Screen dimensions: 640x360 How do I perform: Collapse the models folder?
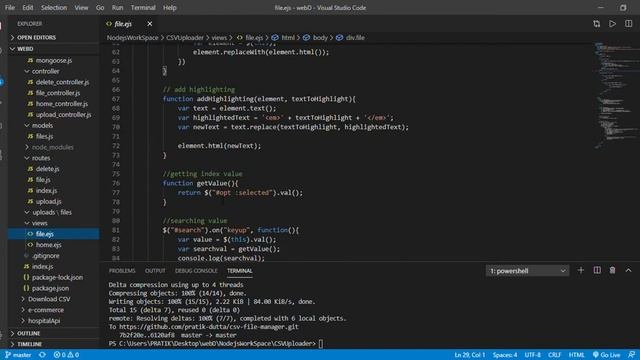[x=42, y=126]
